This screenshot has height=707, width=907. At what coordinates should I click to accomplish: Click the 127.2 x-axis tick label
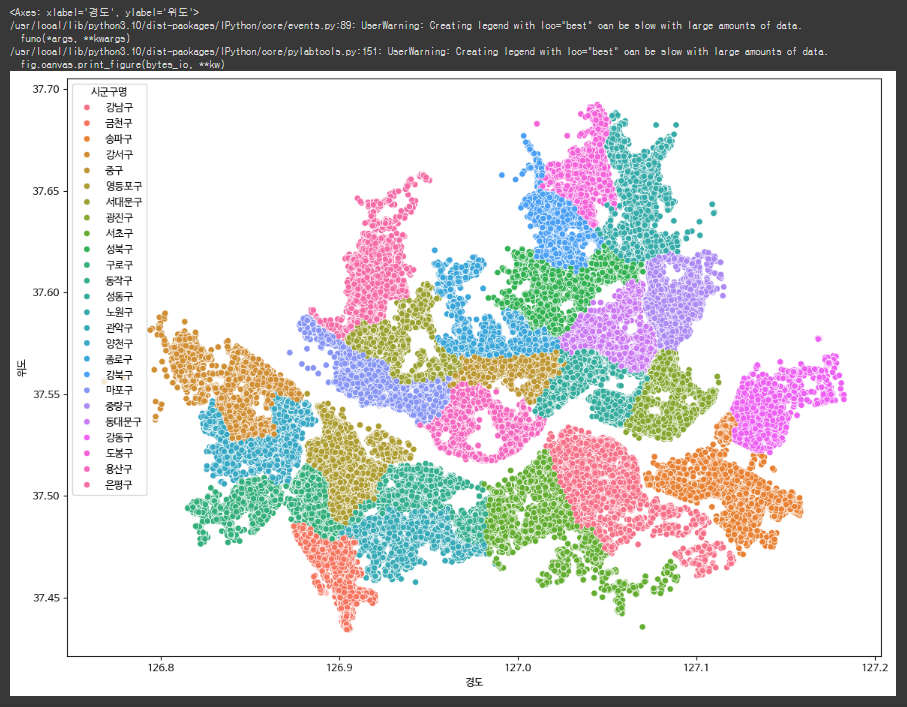[875, 667]
